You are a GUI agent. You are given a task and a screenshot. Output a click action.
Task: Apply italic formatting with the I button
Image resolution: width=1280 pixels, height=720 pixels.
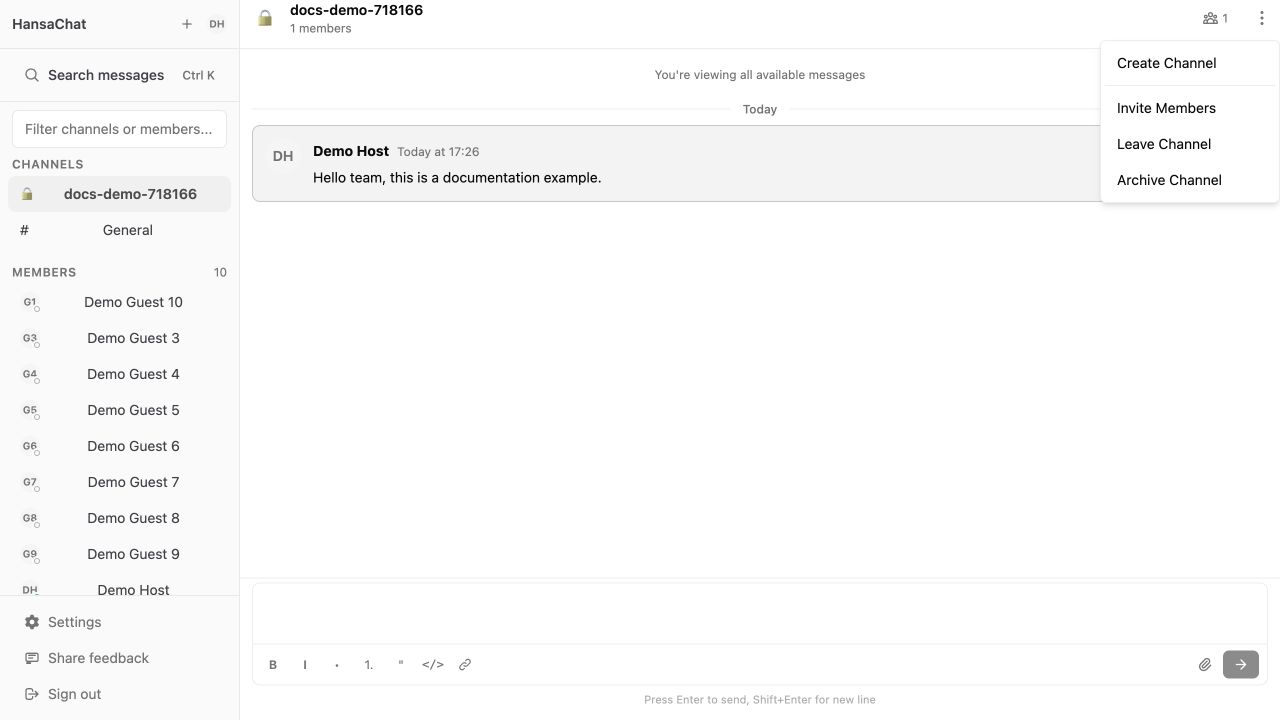coord(305,665)
